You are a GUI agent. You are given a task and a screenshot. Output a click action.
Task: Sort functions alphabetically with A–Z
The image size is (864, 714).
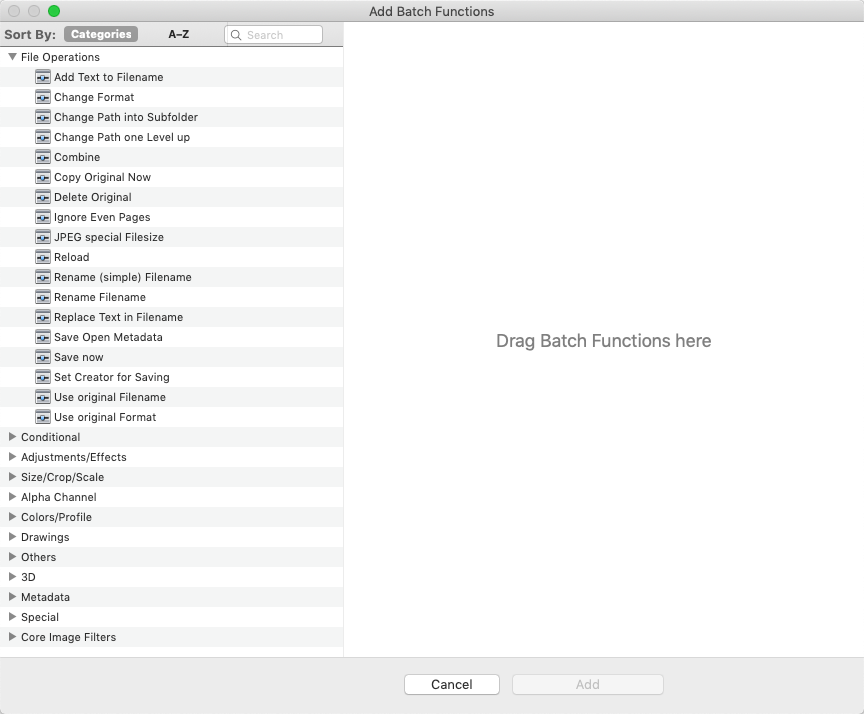click(179, 34)
